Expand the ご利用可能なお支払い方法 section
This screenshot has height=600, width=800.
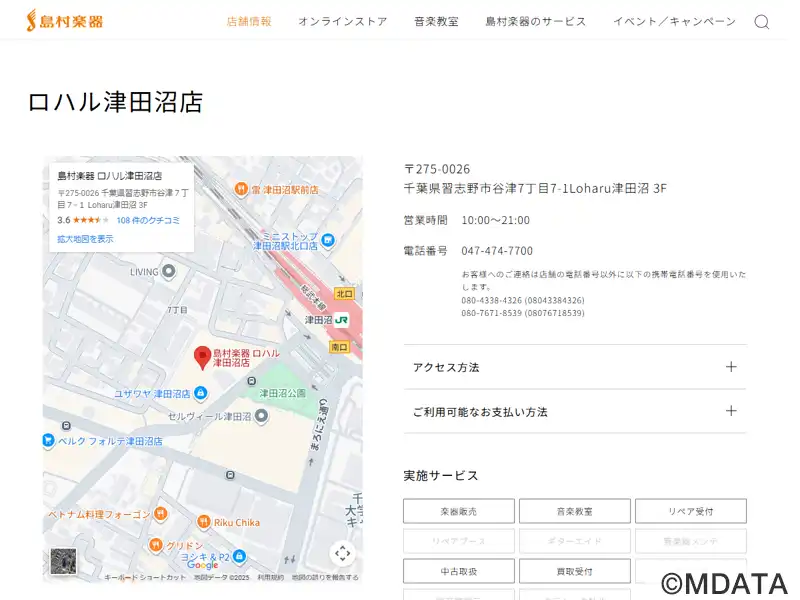pos(575,411)
